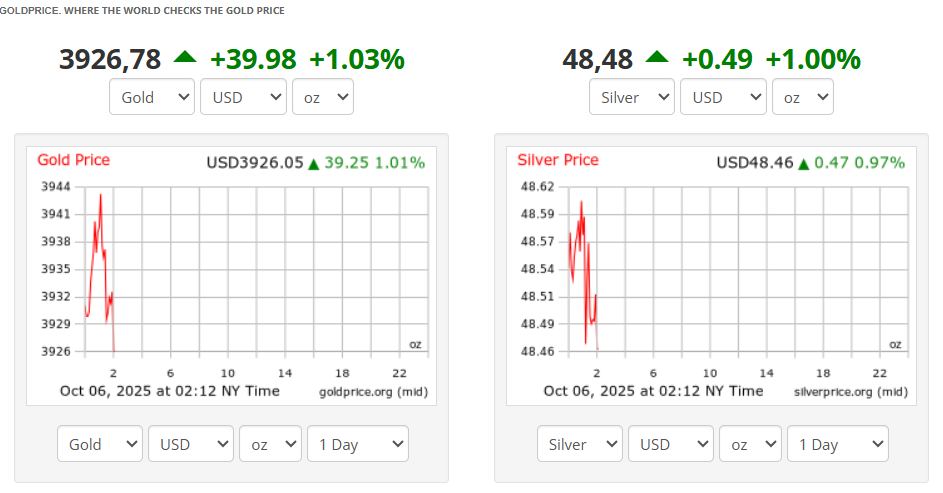Click the green up arrow beside silver price 48,48
This screenshot has height=493, width=943.
pos(657,57)
